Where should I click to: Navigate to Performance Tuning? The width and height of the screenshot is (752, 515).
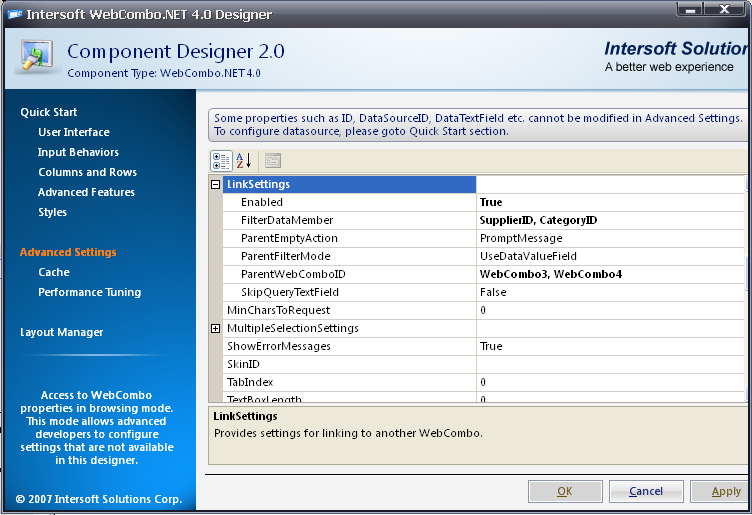tap(89, 292)
